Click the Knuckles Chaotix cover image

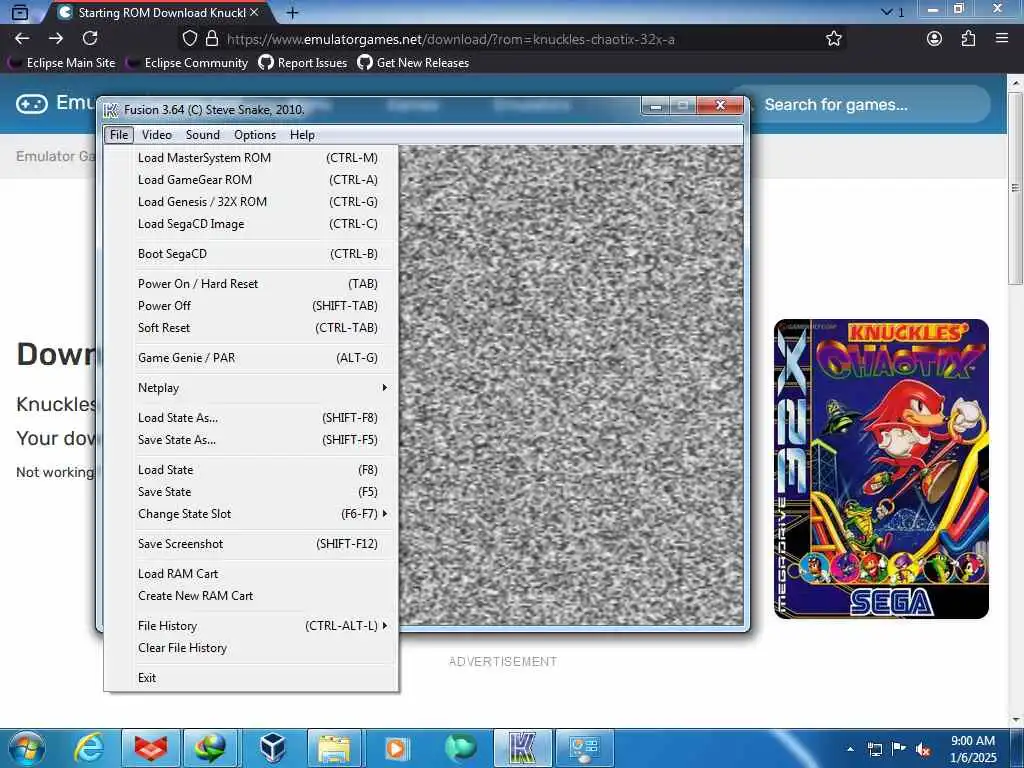tap(881, 469)
